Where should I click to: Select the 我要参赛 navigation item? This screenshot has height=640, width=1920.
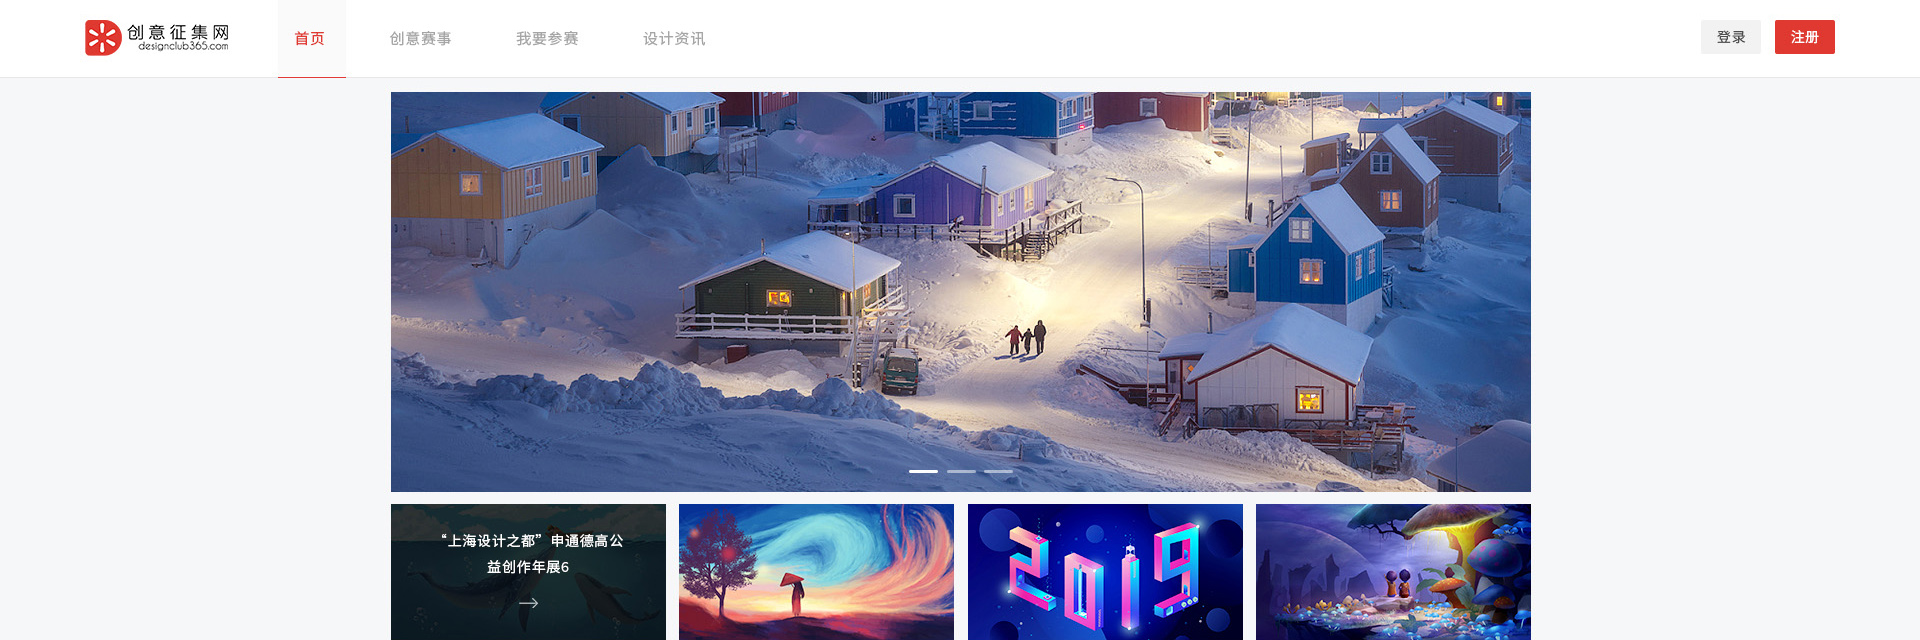point(547,38)
